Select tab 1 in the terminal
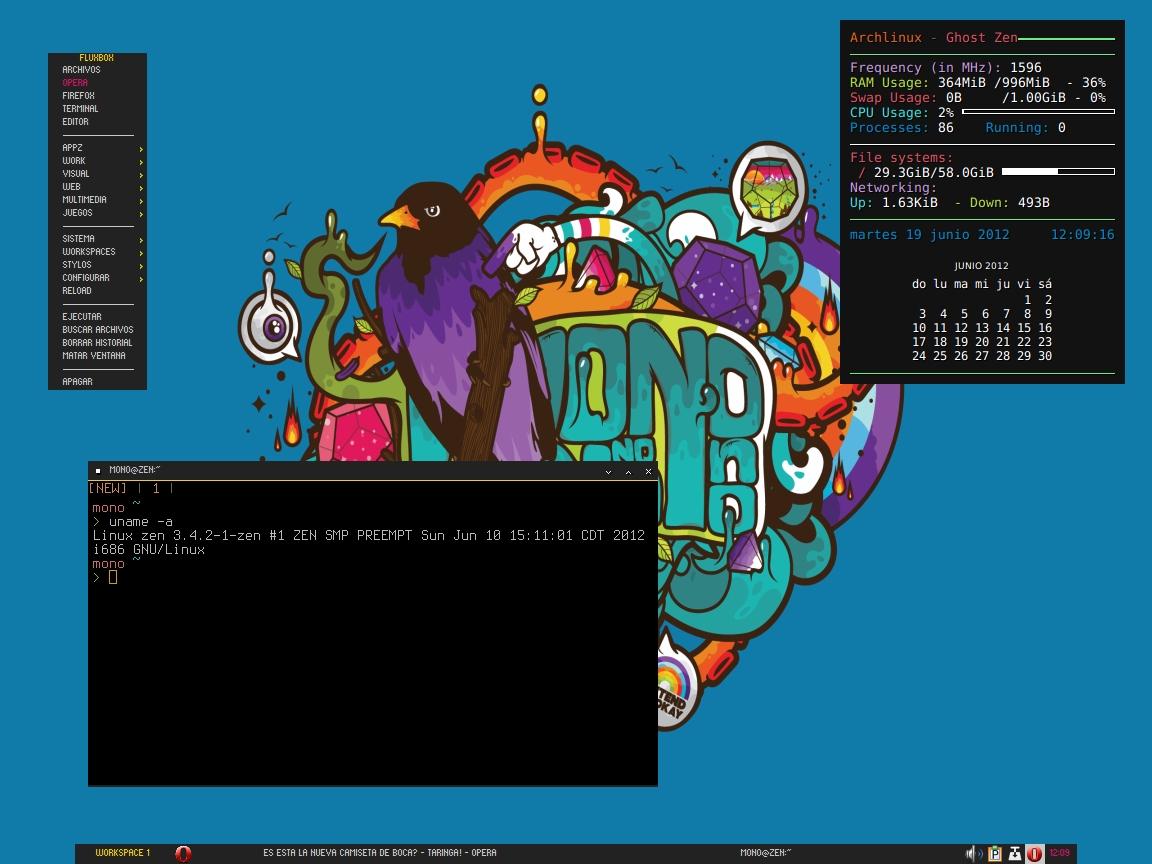1152x864 pixels. [156, 489]
